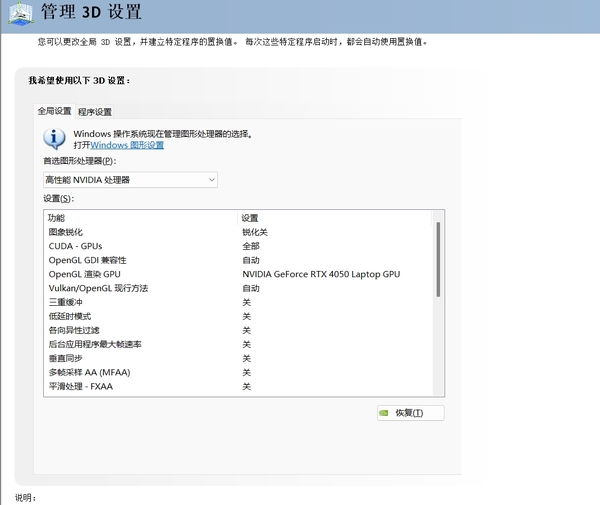This screenshot has width=600, height=505.
Task: Click the 管理 3D 设置 header icon
Action: 20,14
